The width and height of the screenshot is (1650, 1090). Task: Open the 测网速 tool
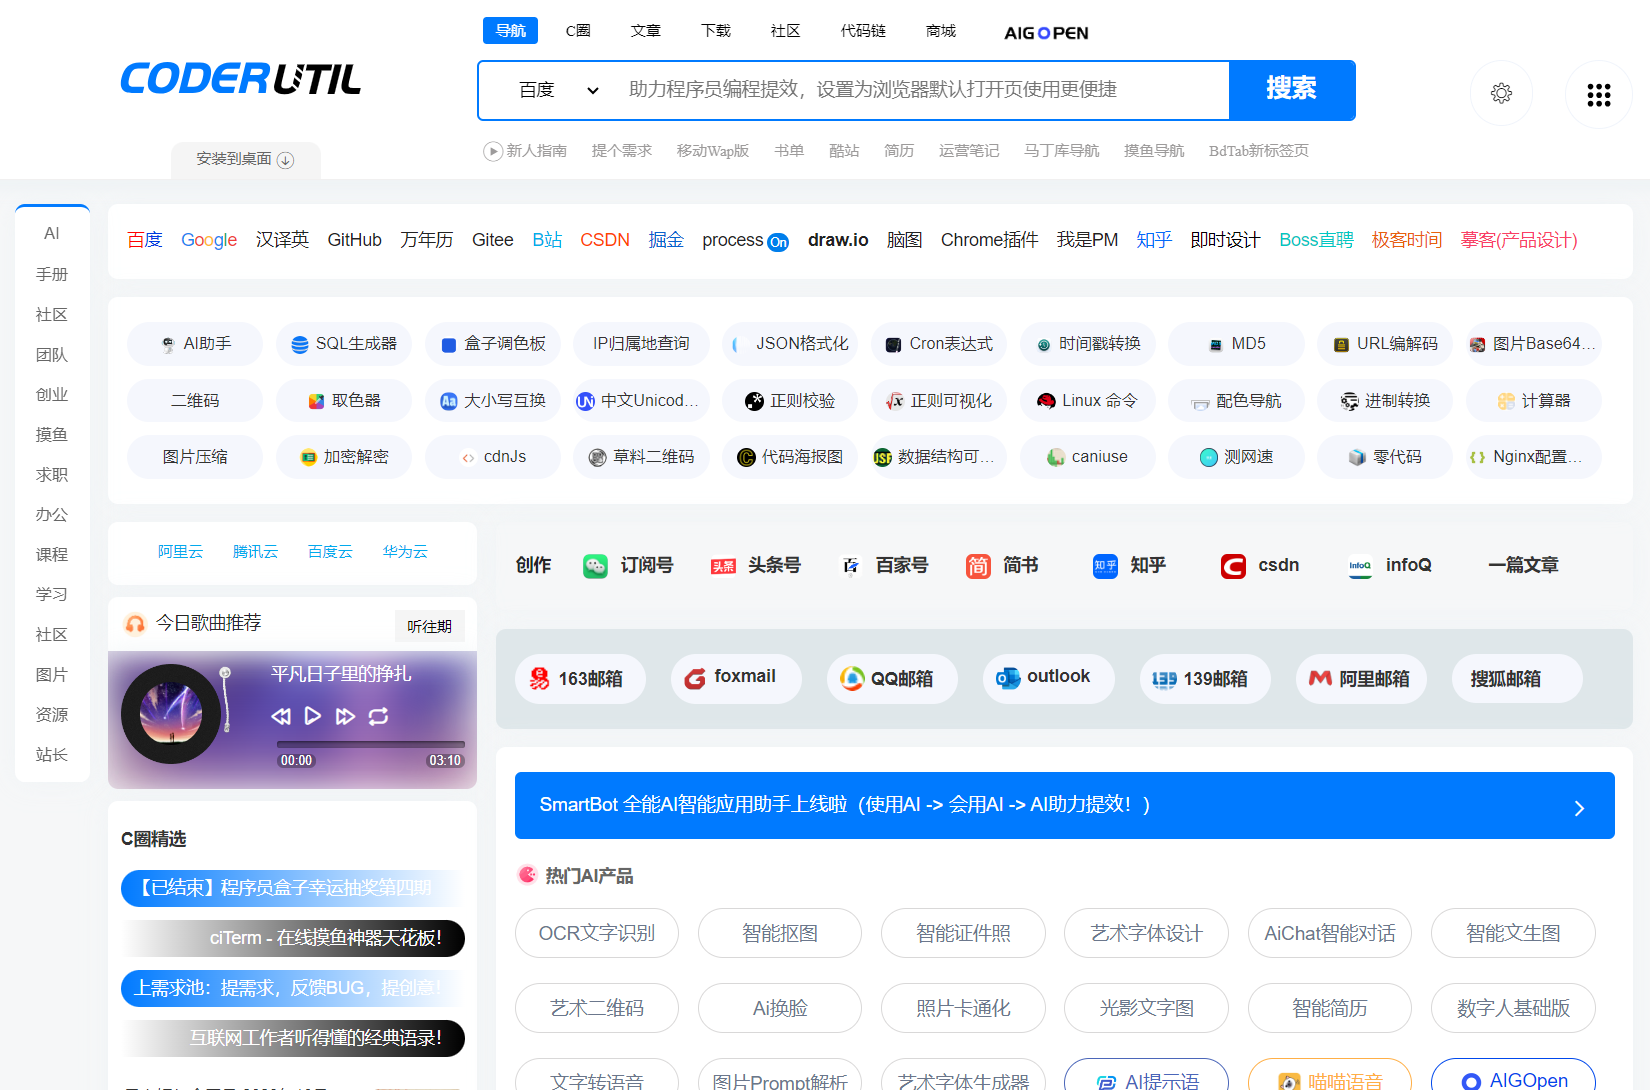coord(1237,457)
